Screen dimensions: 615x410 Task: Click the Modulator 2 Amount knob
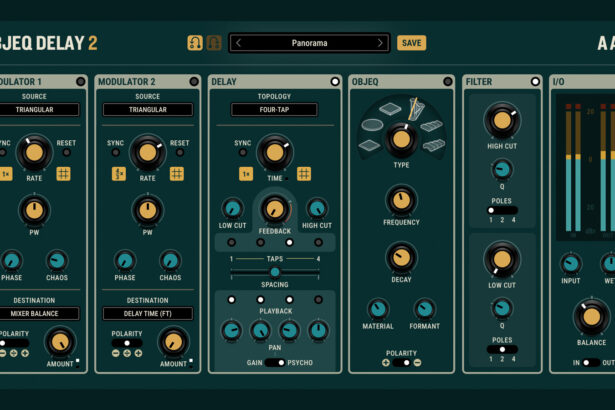pyautogui.click(x=173, y=343)
